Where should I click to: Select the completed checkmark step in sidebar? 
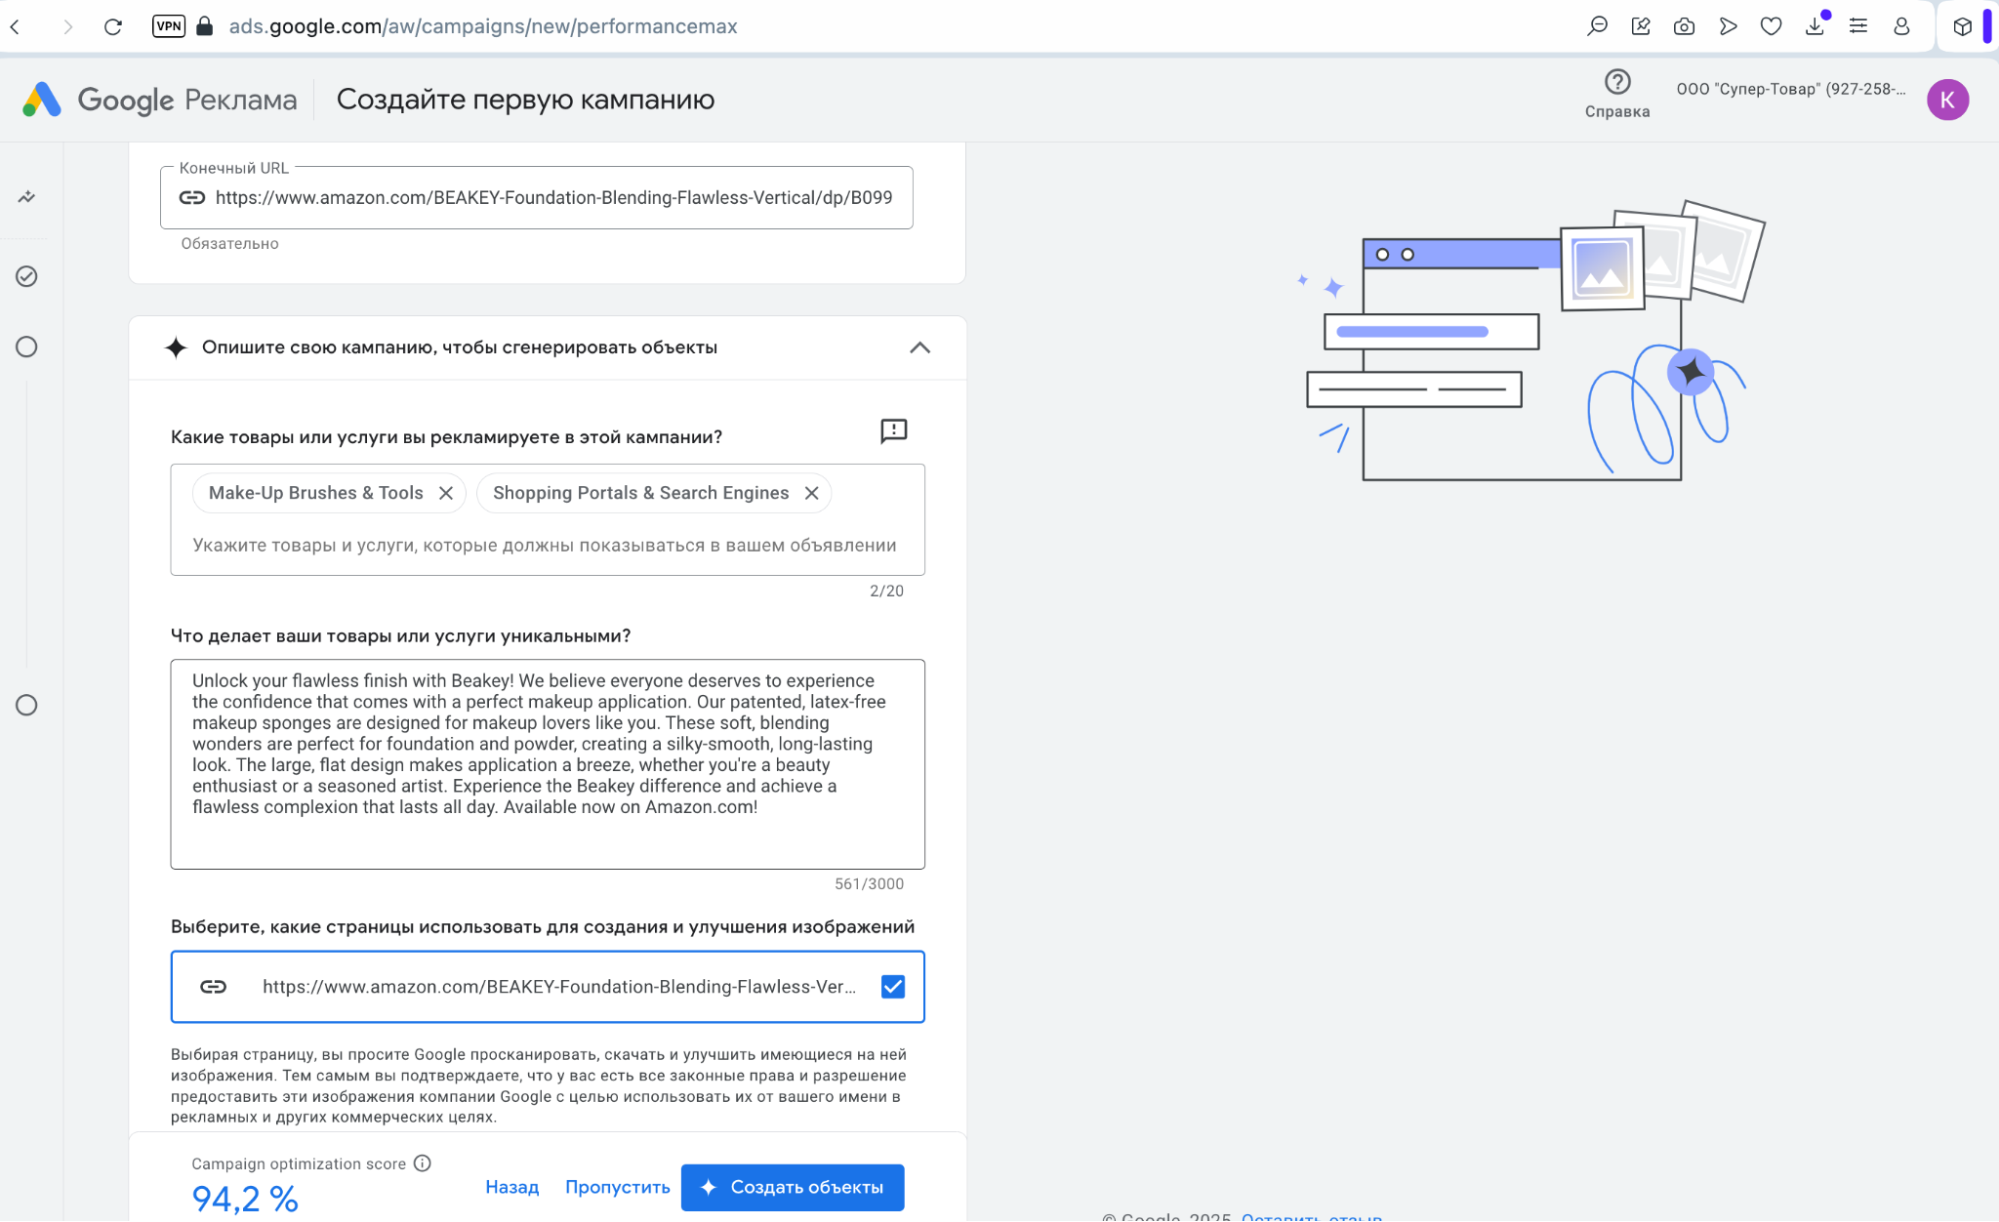pos(27,276)
